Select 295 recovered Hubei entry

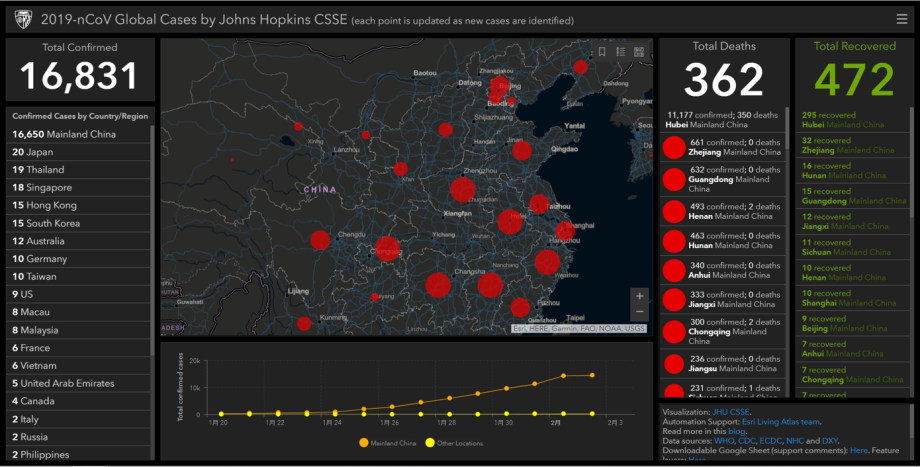(x=853, y=120)
